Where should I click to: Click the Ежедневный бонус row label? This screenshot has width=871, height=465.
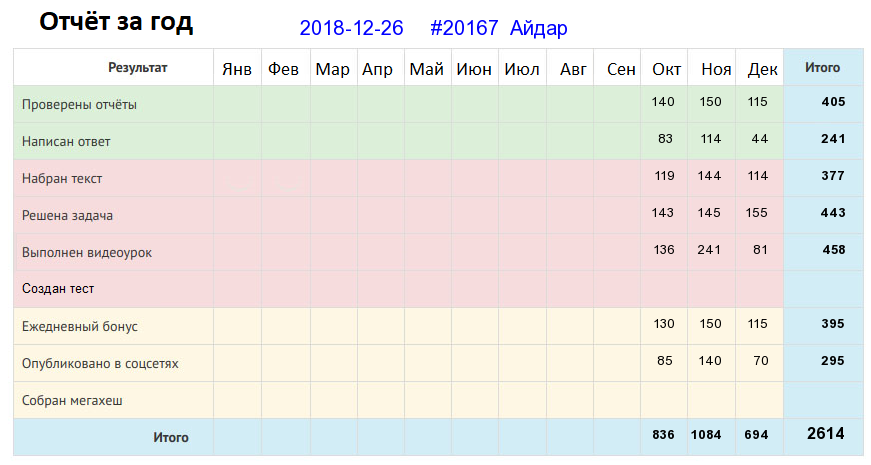click(x=79, y=326)
